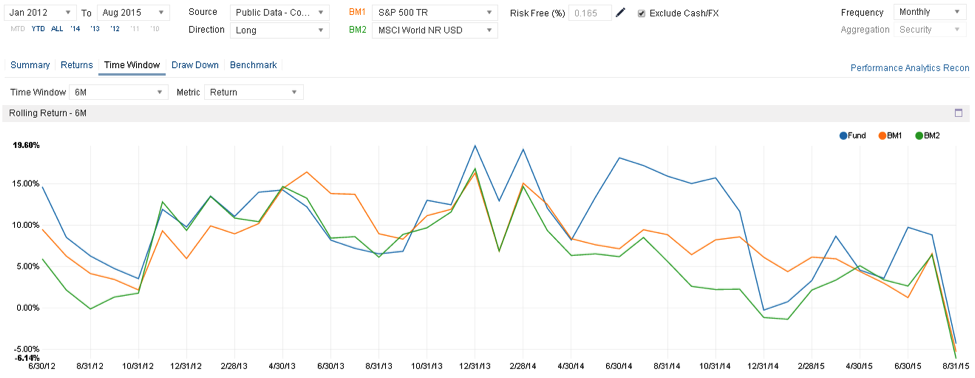Choose the '12 year preset

coord(114,29)
